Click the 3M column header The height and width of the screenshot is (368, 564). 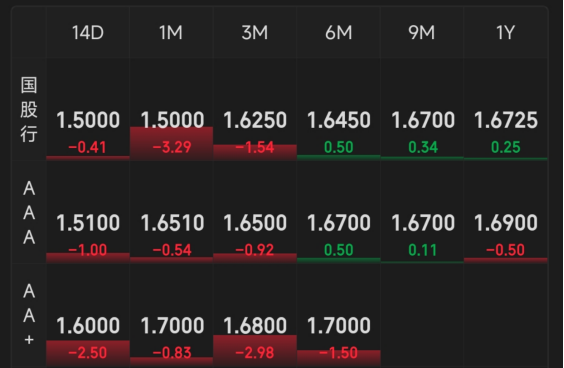pyautogui.click(x=255, y=33)
